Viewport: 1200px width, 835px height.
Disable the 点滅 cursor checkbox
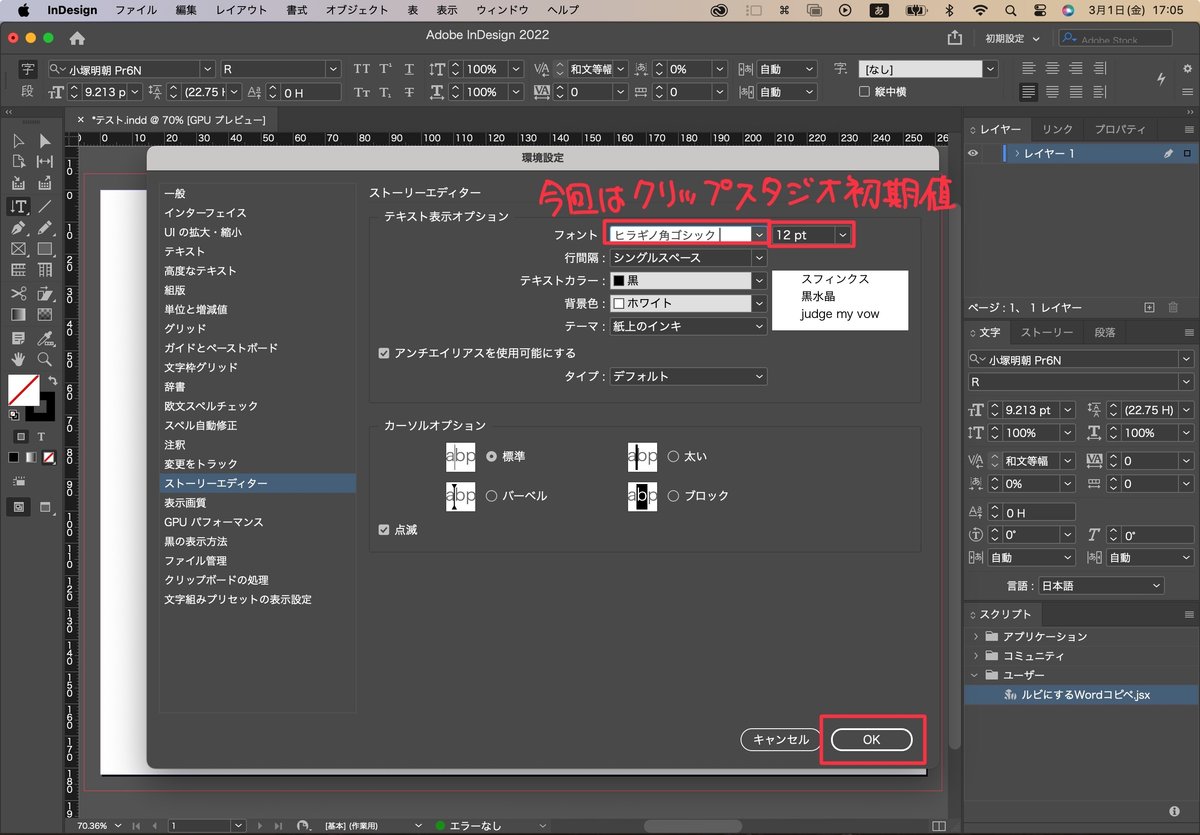pos(384,530)
